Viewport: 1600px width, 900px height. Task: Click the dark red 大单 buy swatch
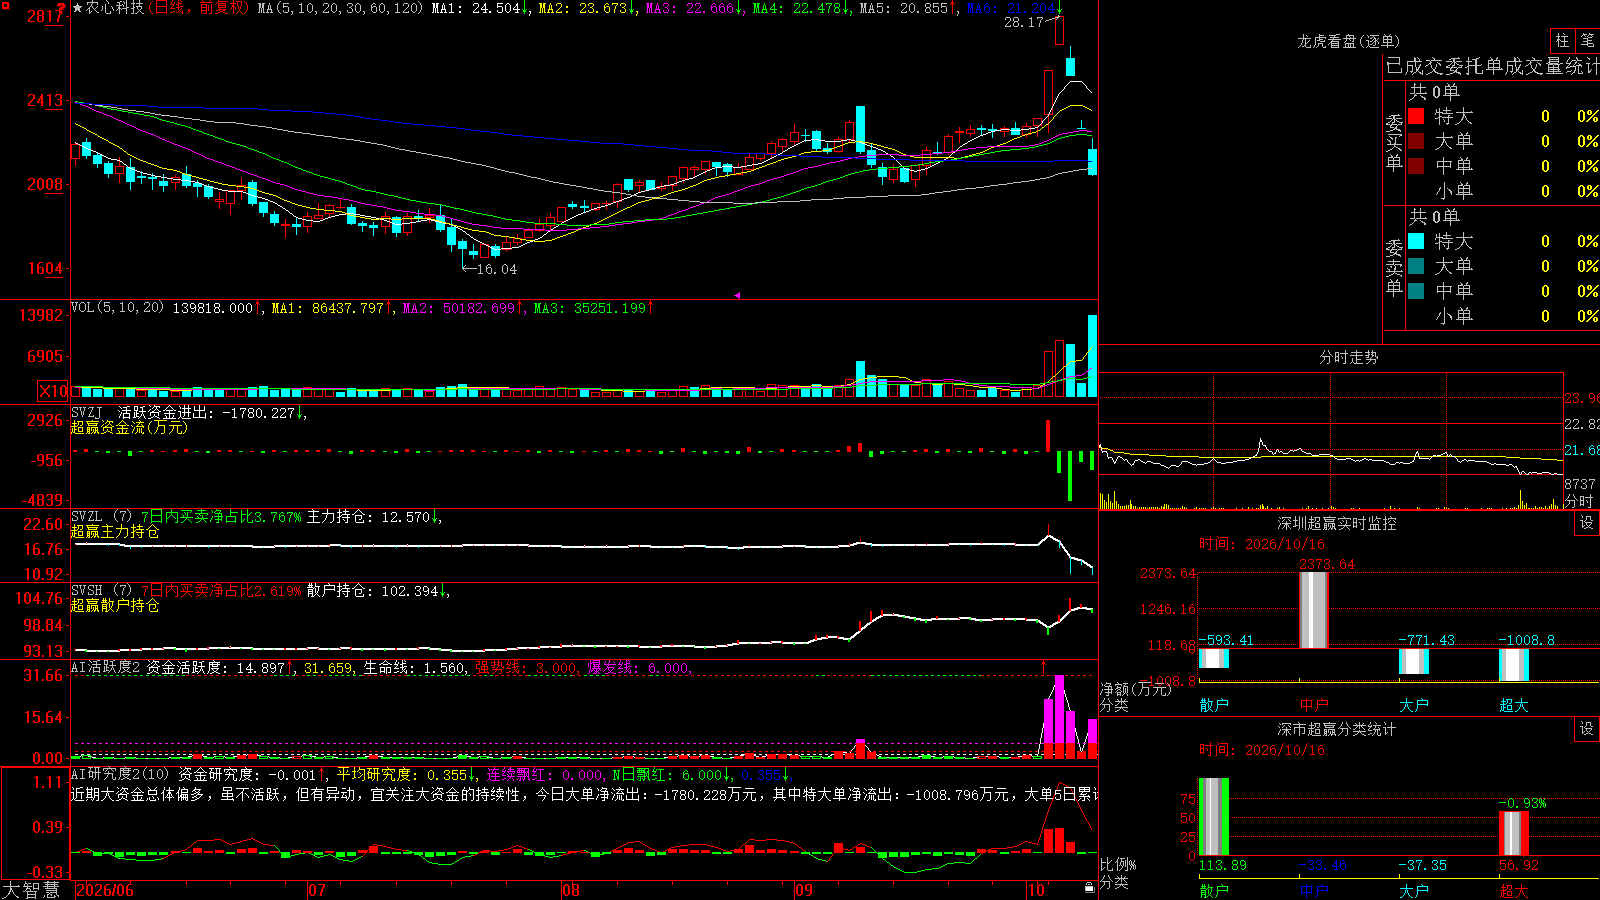click(1416, 141)
